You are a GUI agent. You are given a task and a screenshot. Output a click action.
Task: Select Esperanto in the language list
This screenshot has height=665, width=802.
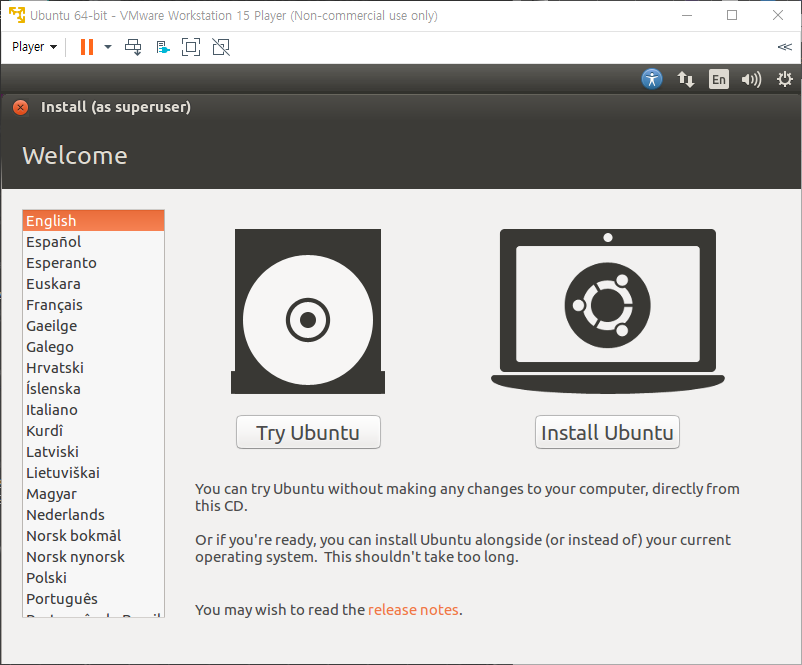point(94,262)
